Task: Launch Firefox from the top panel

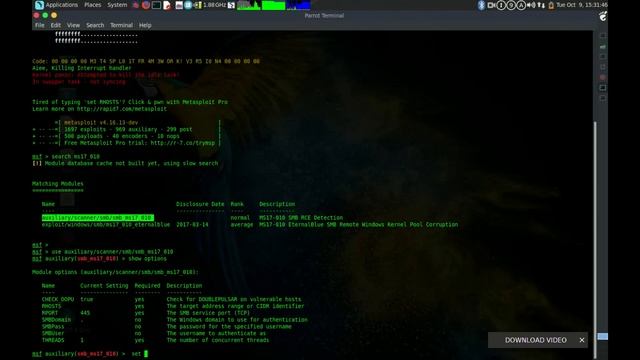Action: [146, 5]
